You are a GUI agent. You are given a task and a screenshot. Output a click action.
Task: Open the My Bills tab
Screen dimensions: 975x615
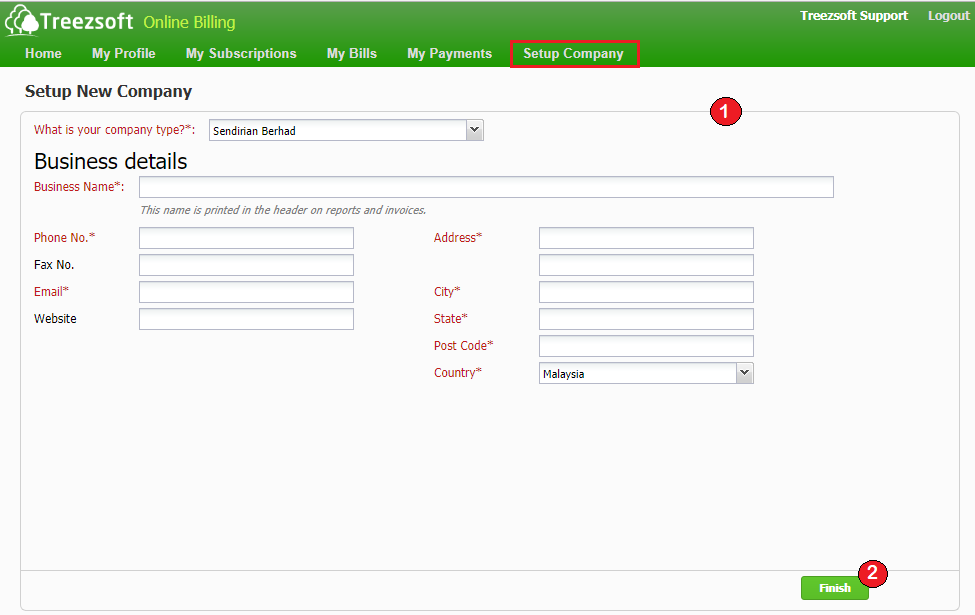(x=352, y=54)
